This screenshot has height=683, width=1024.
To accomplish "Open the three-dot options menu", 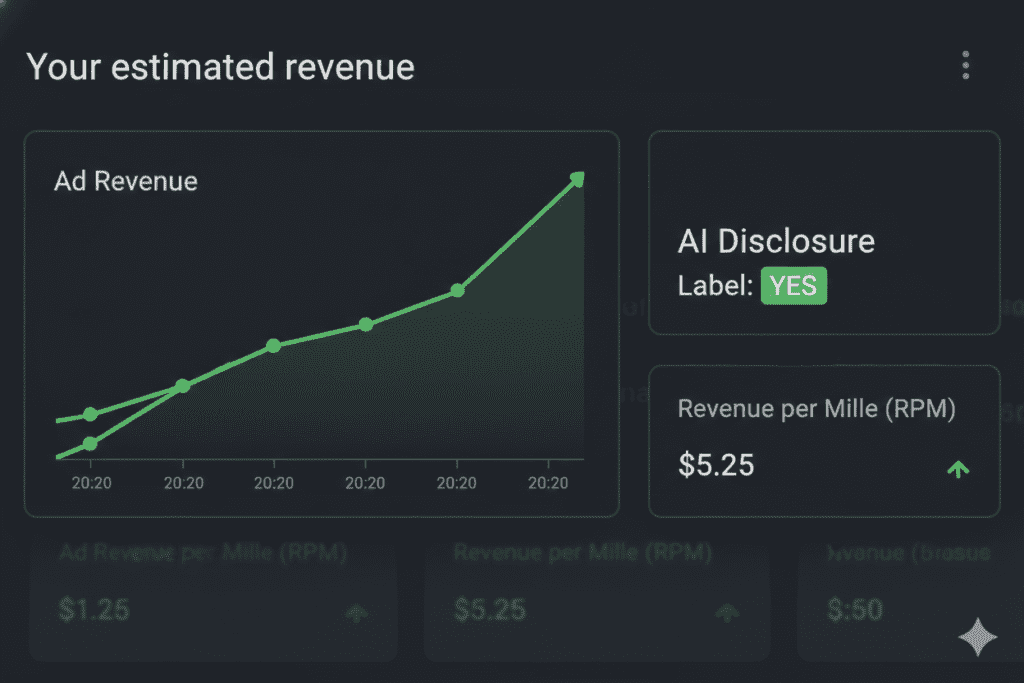I will (x=965, y=66).
